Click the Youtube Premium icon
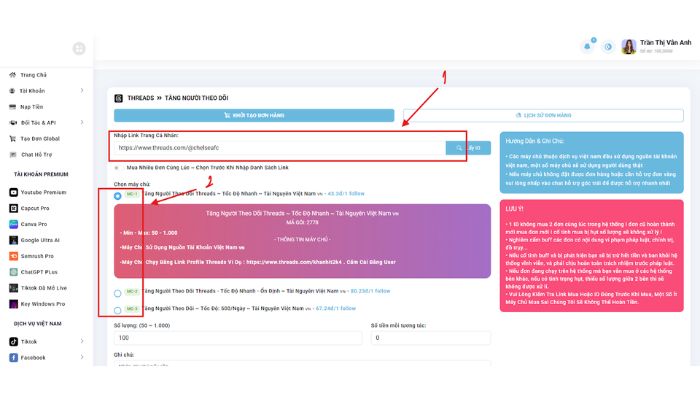The height and width of the screenshot is (400, 700). click(13, 192)
